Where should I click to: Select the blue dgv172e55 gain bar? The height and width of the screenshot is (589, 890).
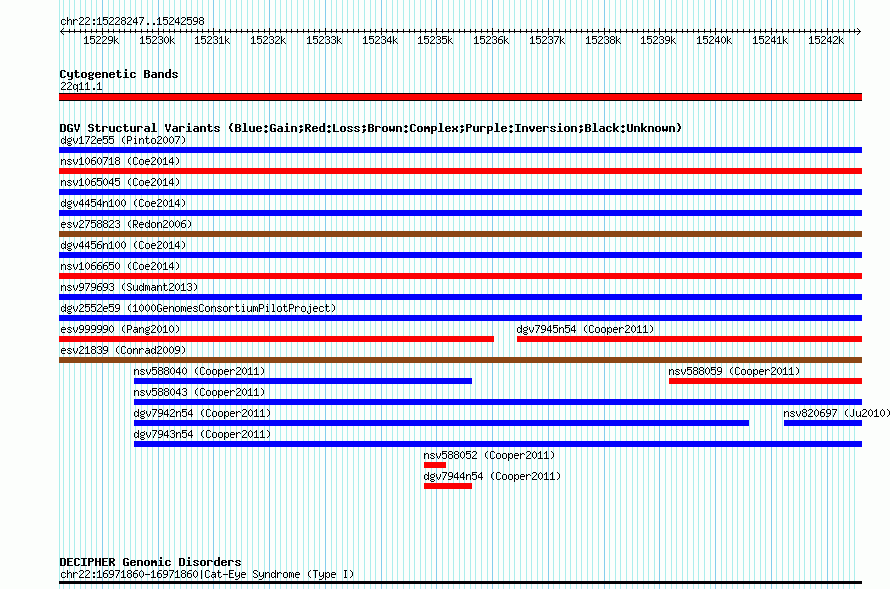click(x=460, y=150)
